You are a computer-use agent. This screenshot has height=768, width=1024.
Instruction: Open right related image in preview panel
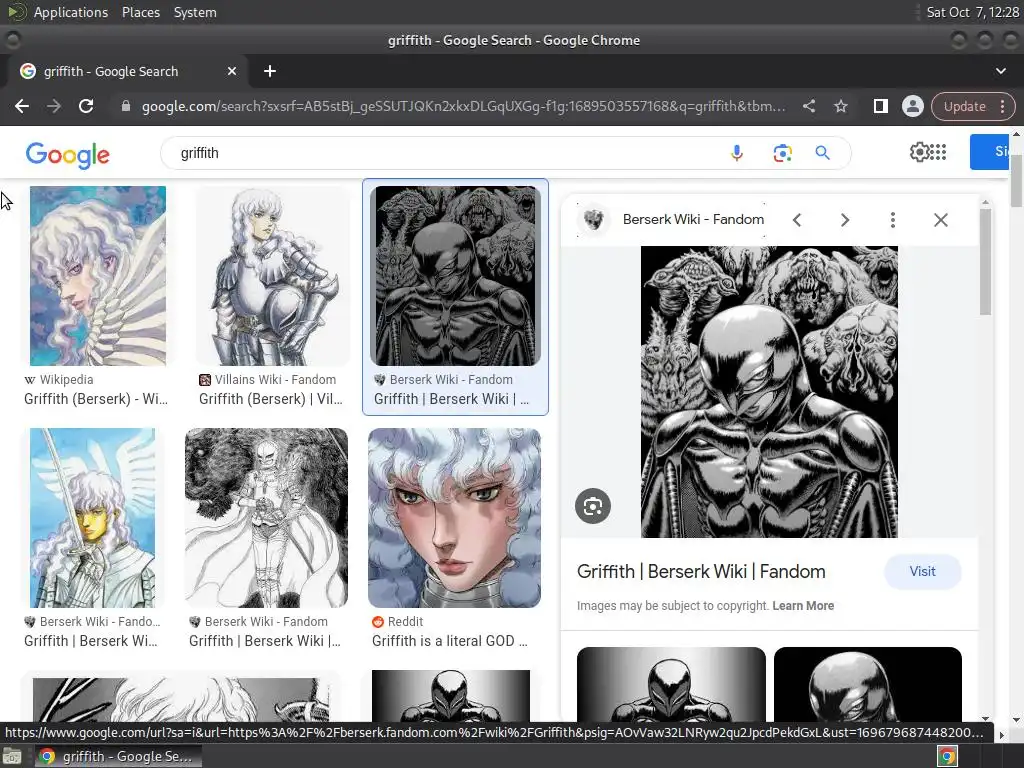[x=868, y=684]
